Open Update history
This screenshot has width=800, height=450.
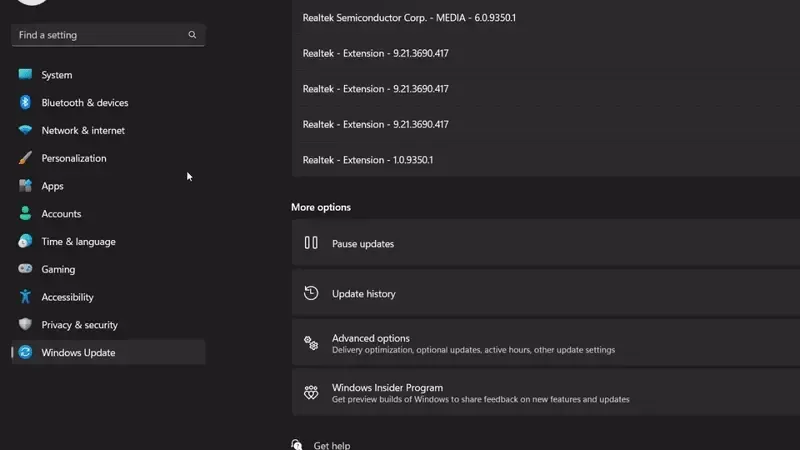click(x=363, y=294)
